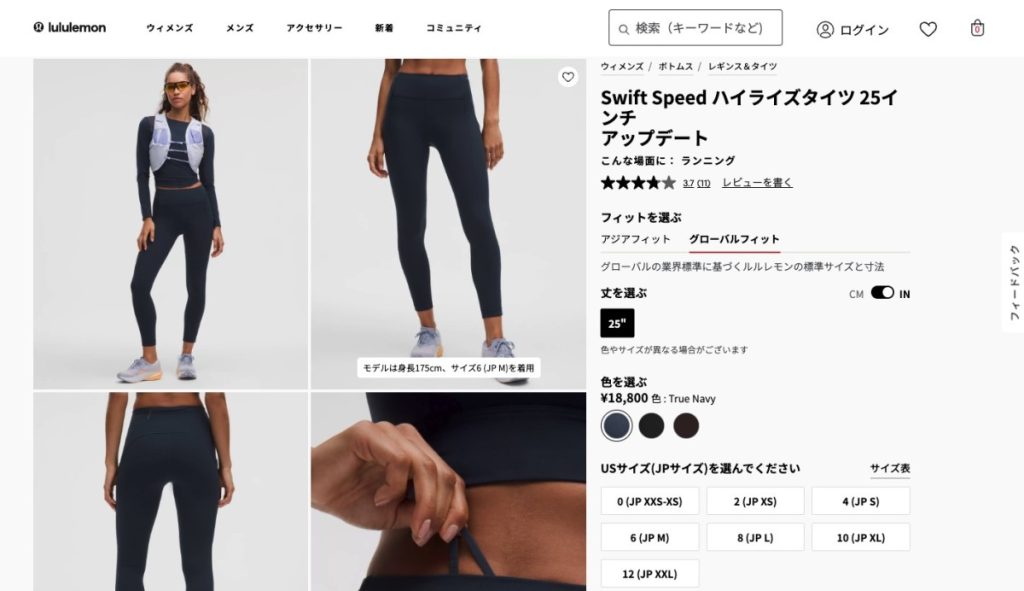Select the black color swatch
This screenshot has width=1024, height=591.
click(651, 426)
